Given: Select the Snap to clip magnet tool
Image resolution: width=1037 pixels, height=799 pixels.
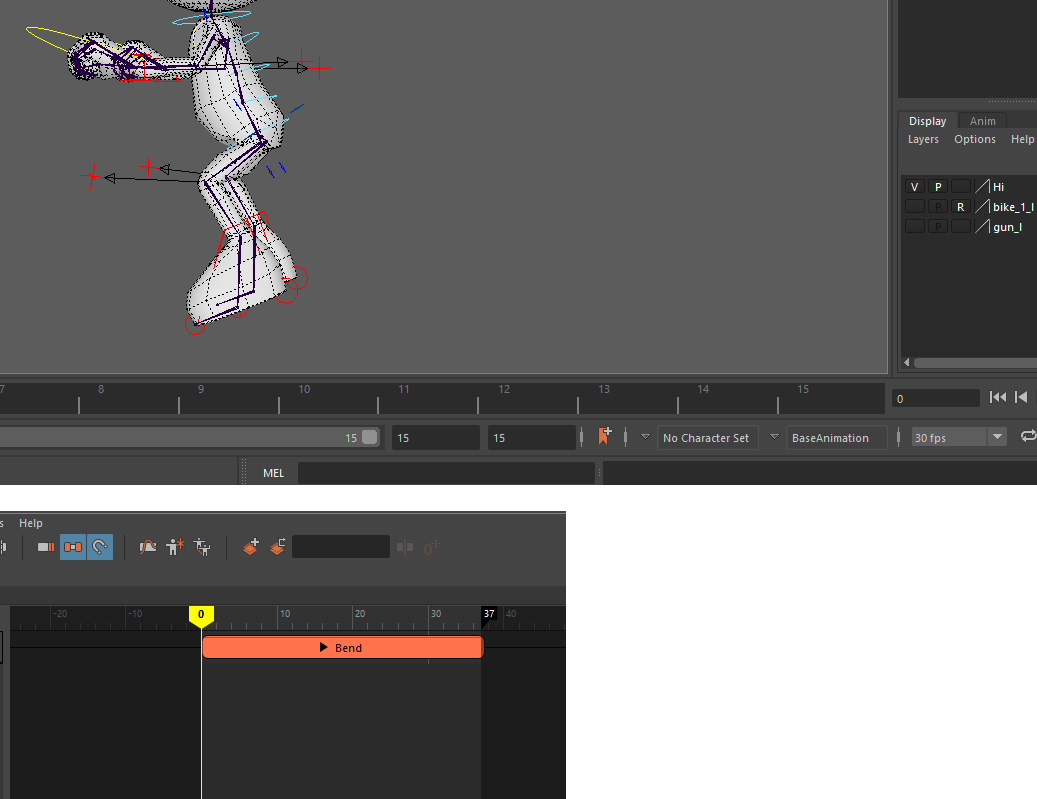Looking at the screenshot, I should 100,546.
